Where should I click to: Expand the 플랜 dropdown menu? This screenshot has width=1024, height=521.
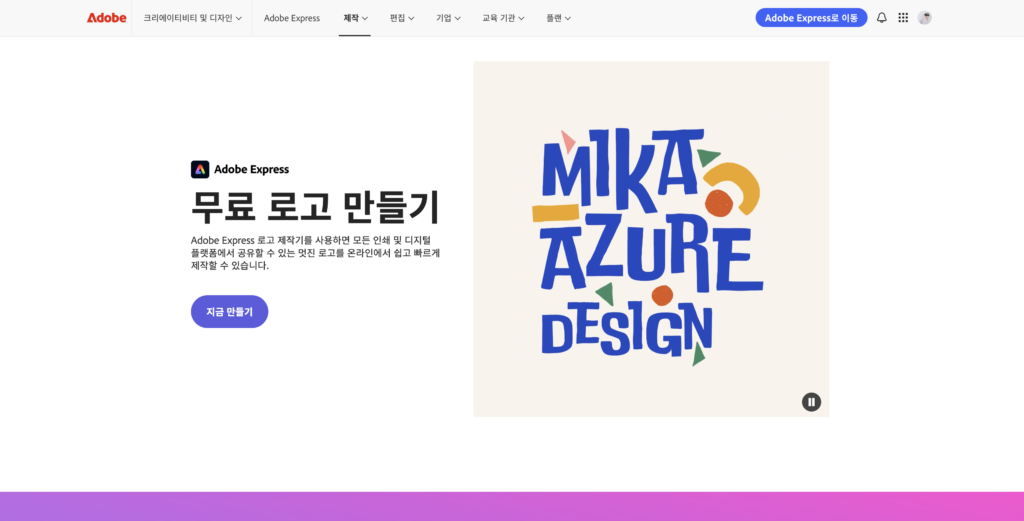pyautogui.click(x=558, y=18)
